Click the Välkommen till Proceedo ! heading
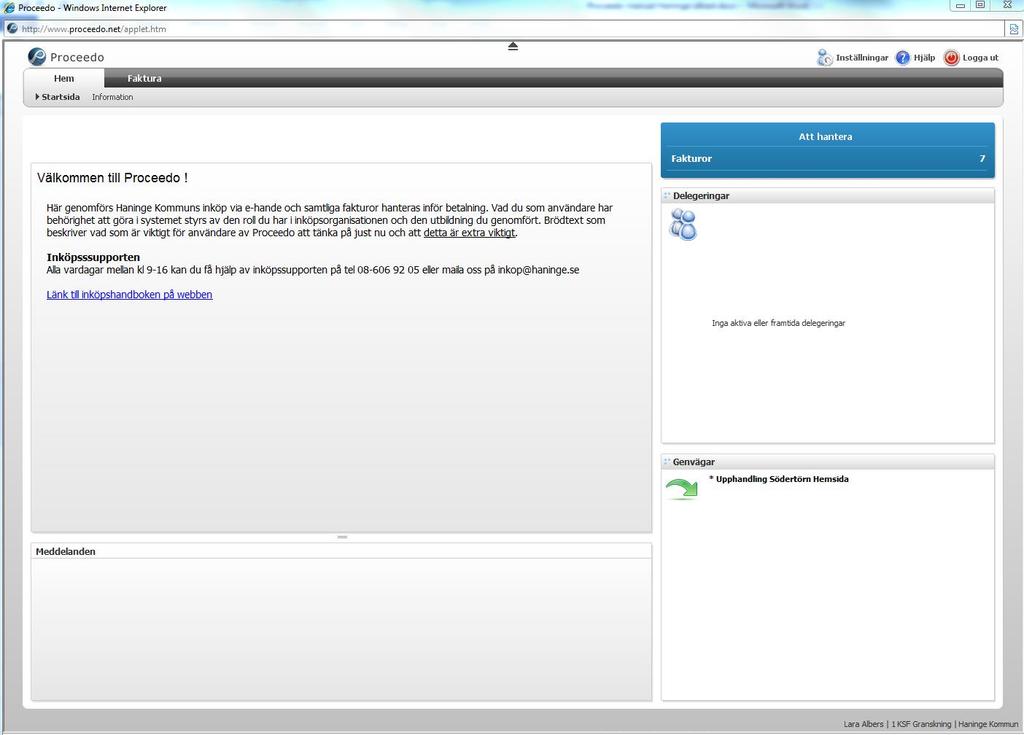 [x=112, y=178]
